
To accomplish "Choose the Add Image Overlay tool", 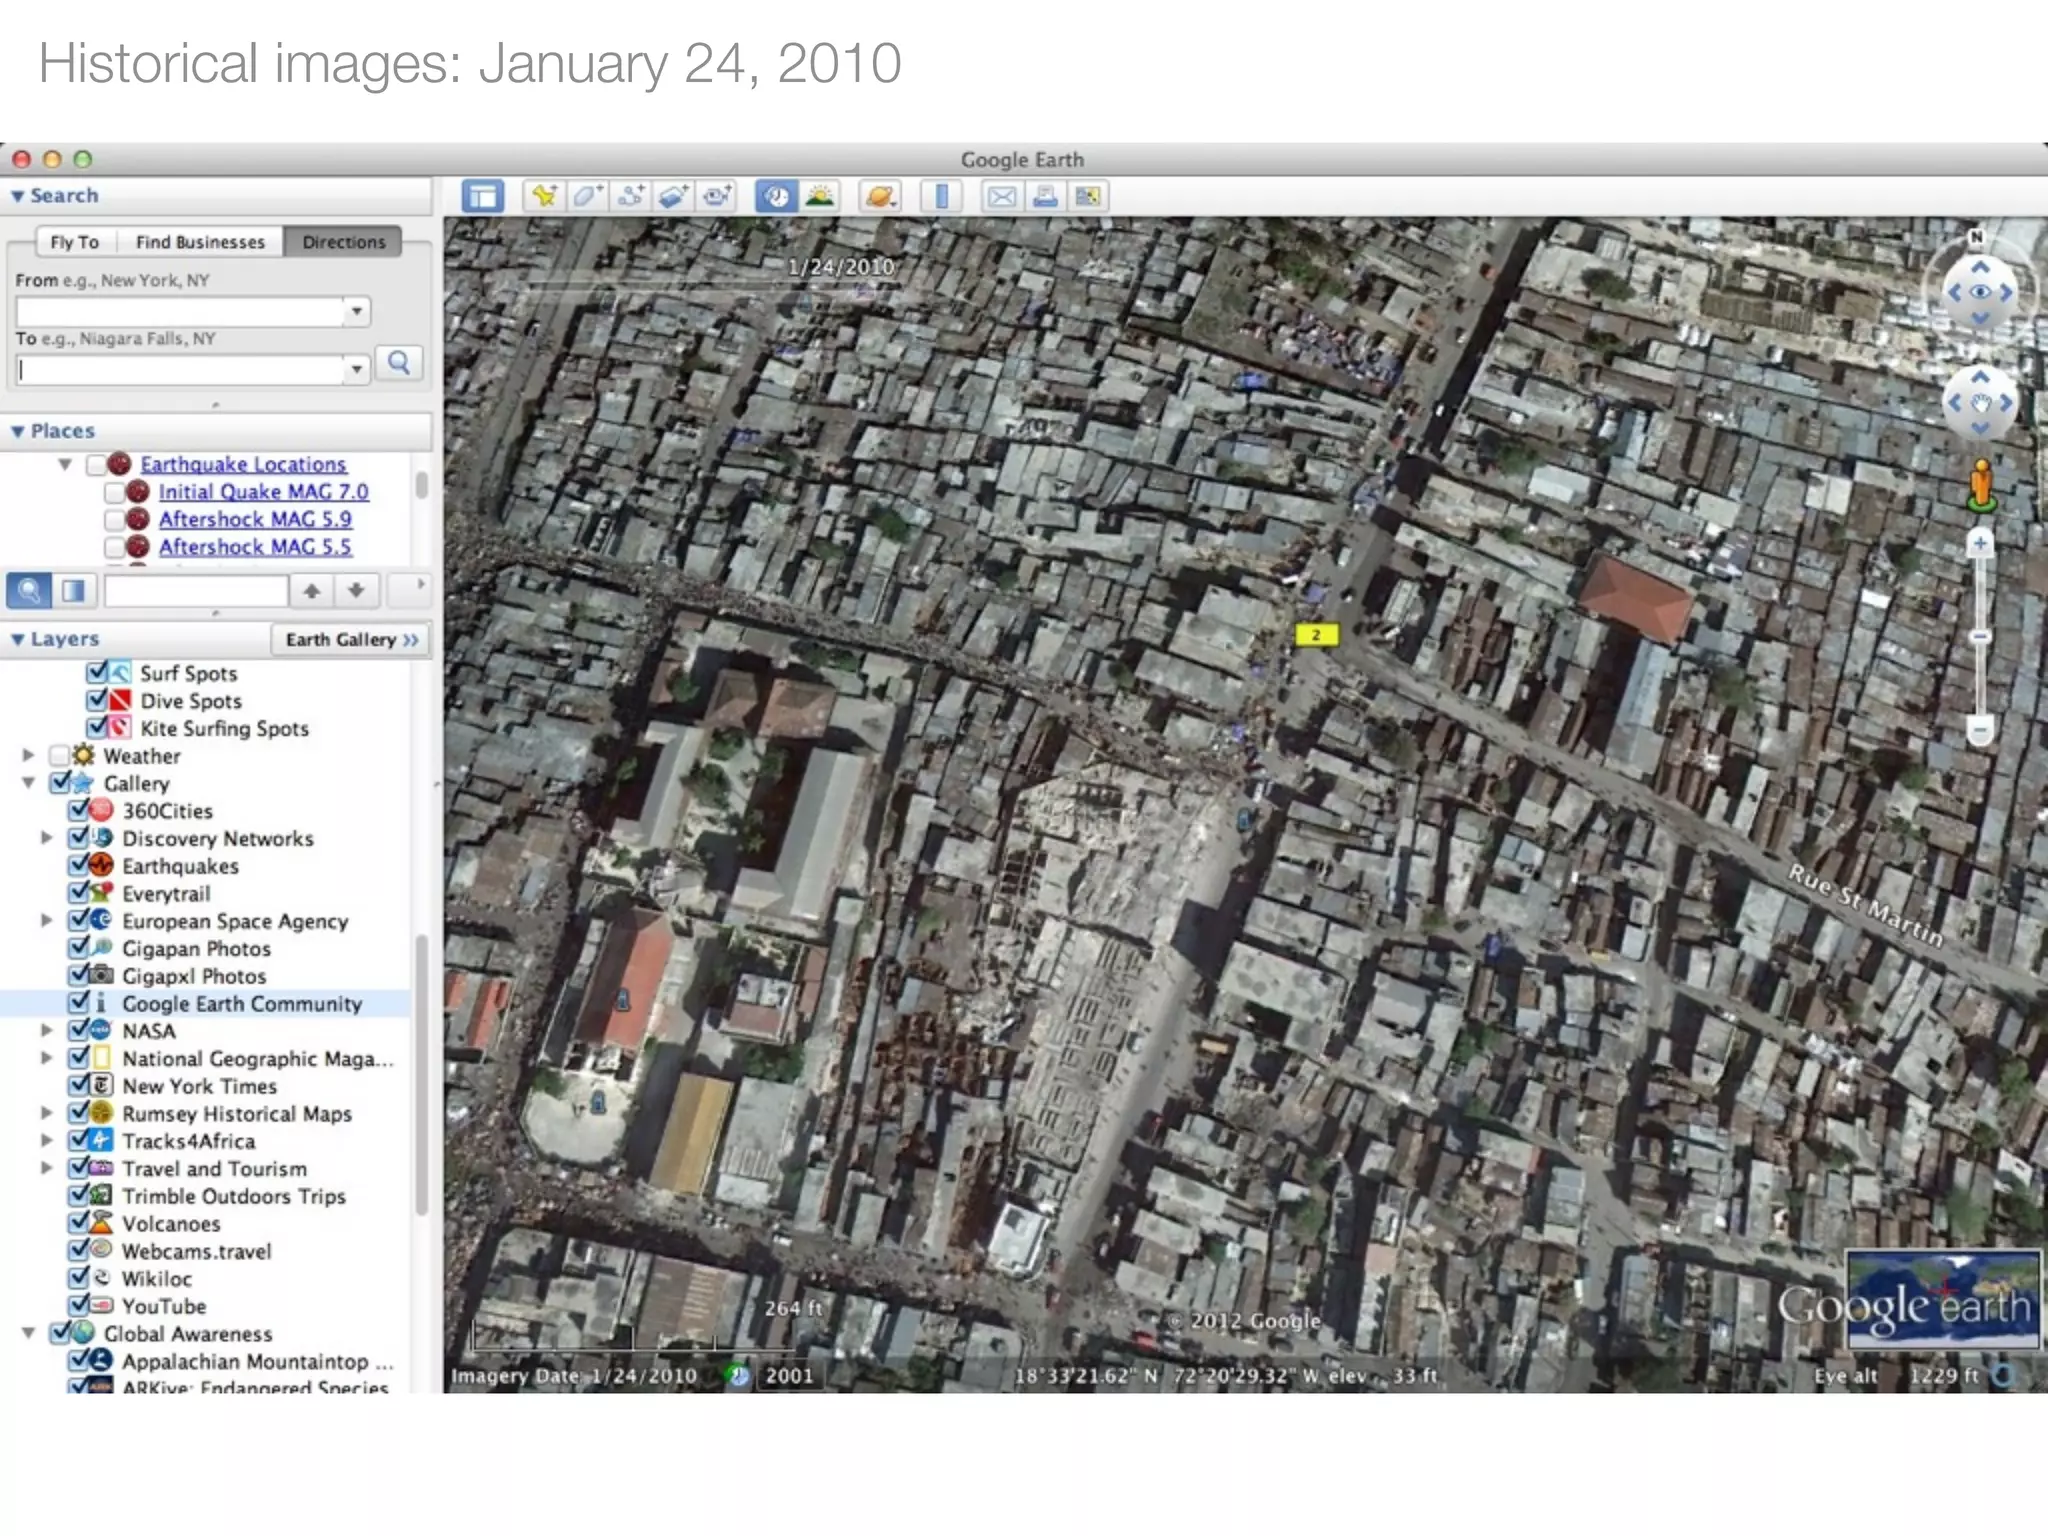I will [673, 196].
